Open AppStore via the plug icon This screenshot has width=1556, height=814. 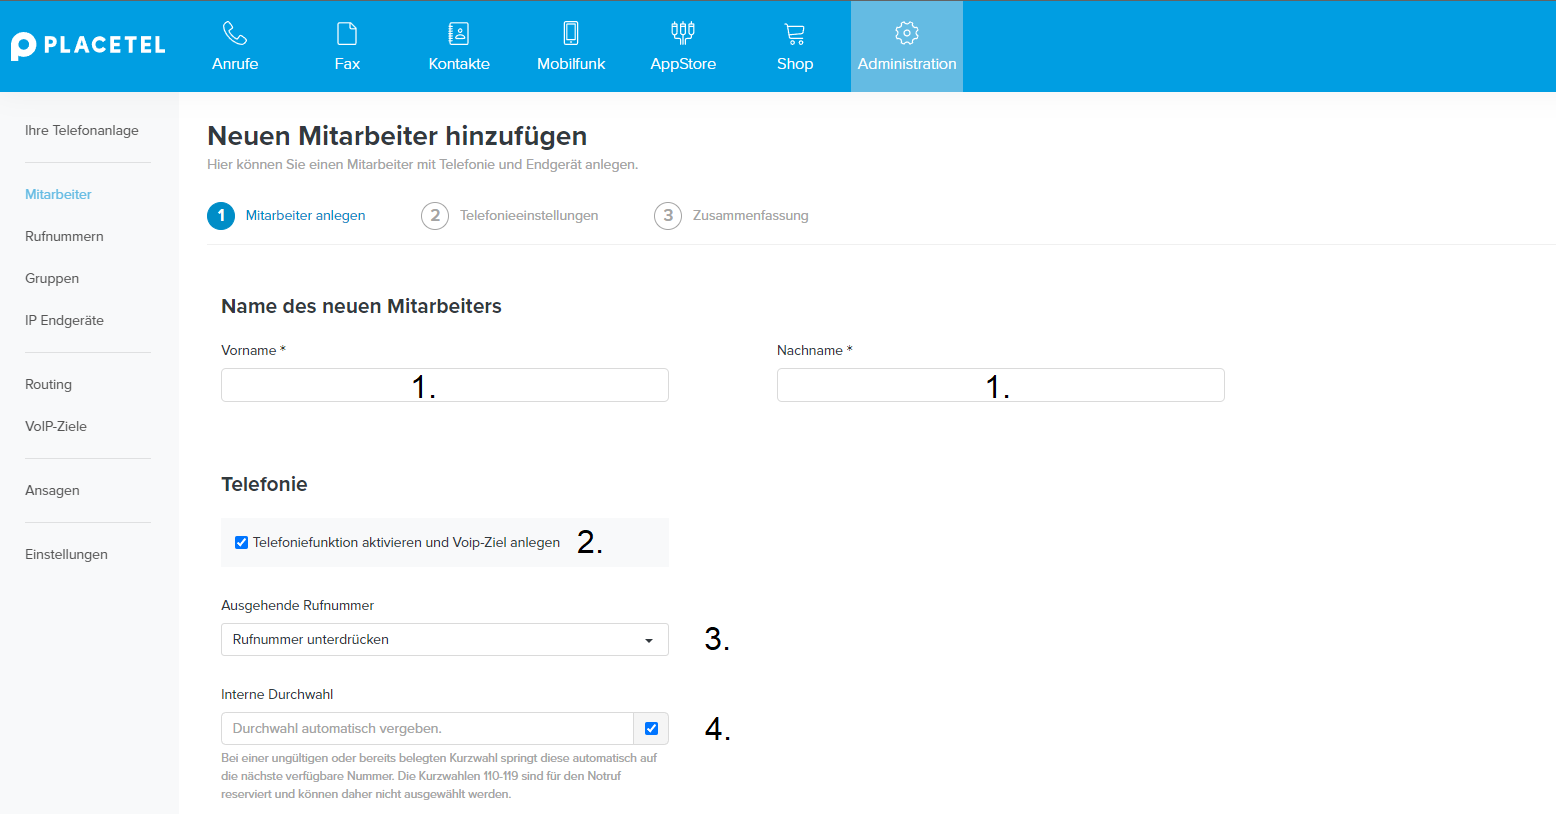tap(683, 33)
